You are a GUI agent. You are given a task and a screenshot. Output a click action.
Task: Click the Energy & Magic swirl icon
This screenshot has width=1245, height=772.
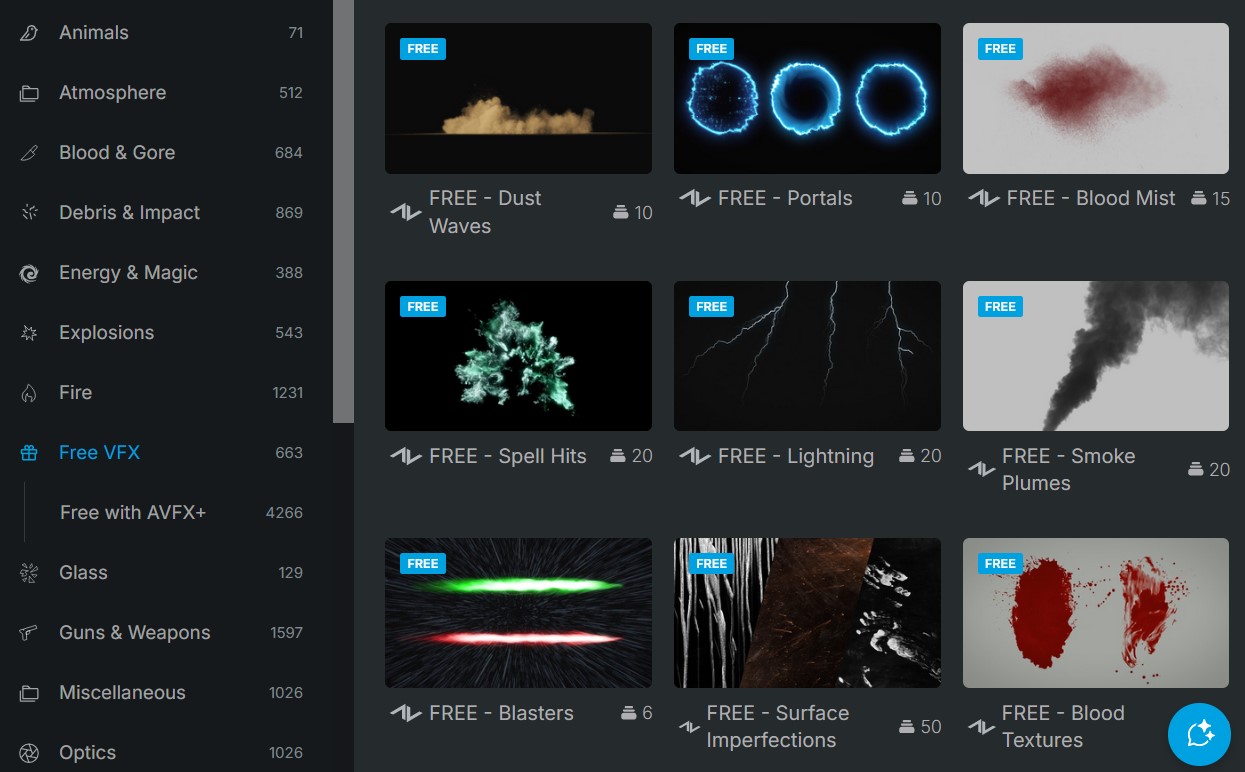click(x=30, y=273)
